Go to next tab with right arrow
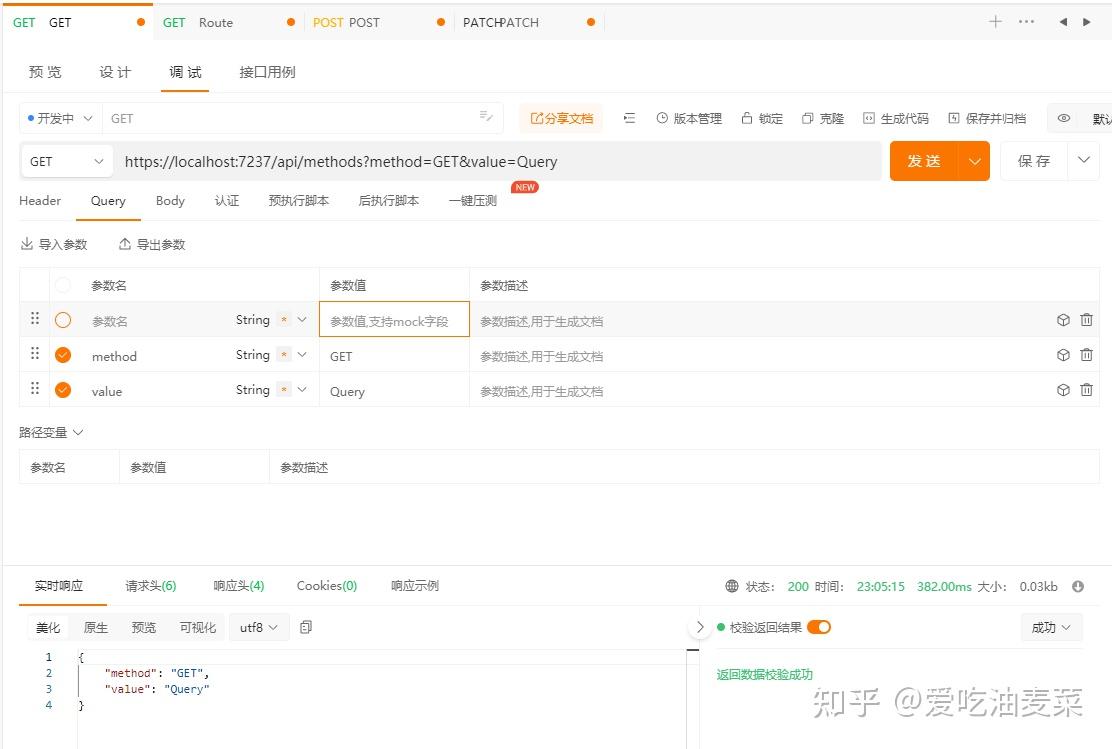Viewport: 1112px width, 749px height. pos(1086,22)
